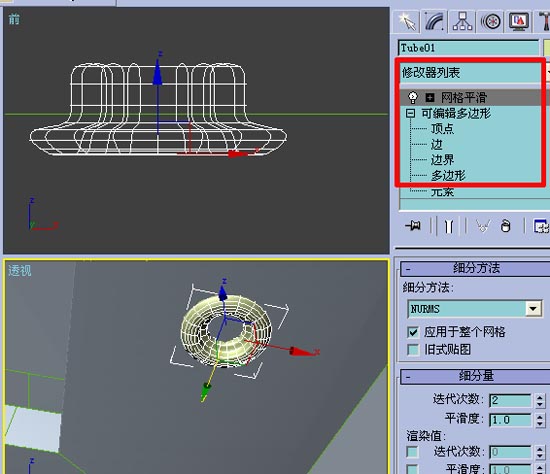This screenshot has width=550, height=474.
Task: Click Remove Modifier trash icon
Action: click(x=505, y=226)
